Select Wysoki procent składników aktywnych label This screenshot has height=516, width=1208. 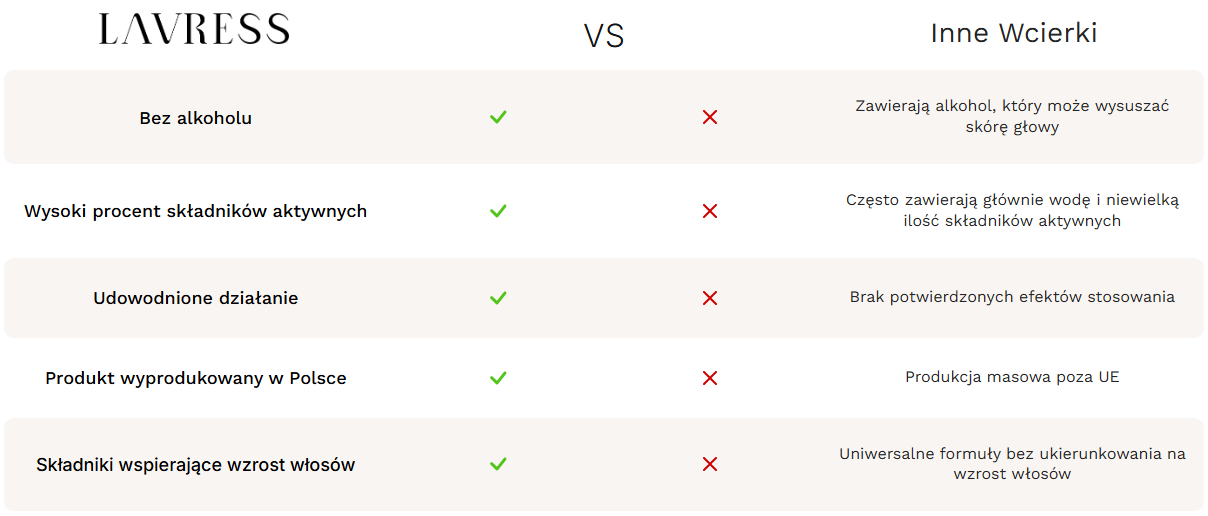coord(195,212)
